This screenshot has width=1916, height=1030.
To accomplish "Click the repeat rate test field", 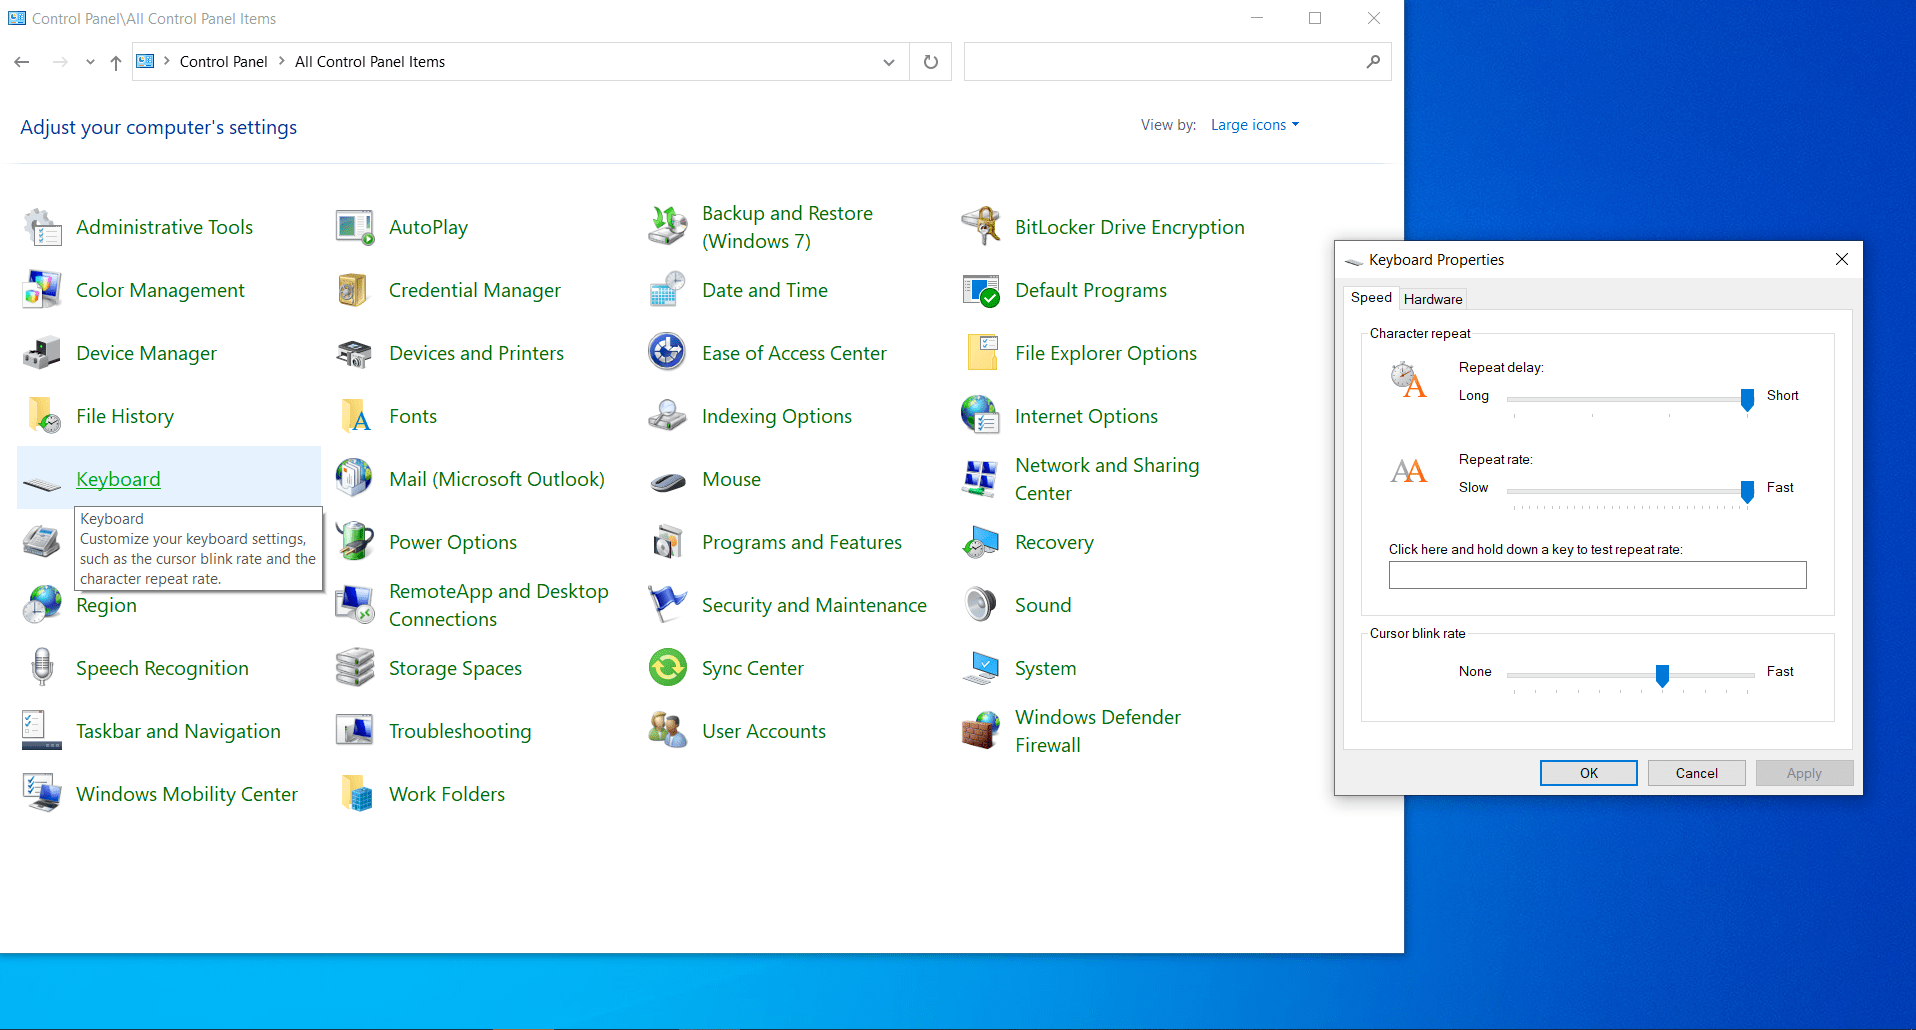I will (1597, 575).
